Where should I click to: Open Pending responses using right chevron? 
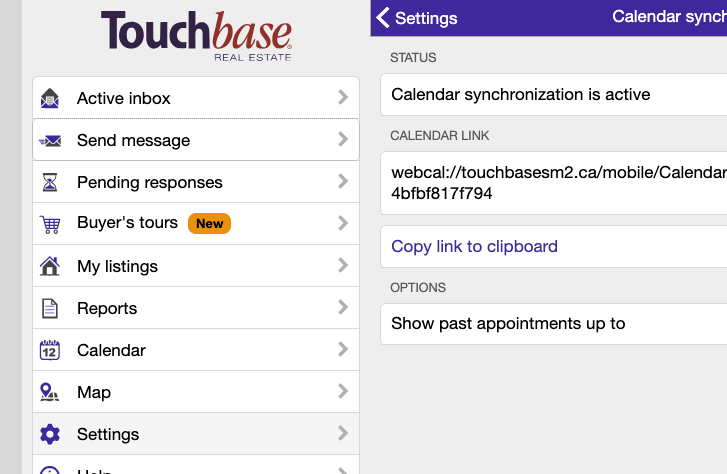(343, 182)
